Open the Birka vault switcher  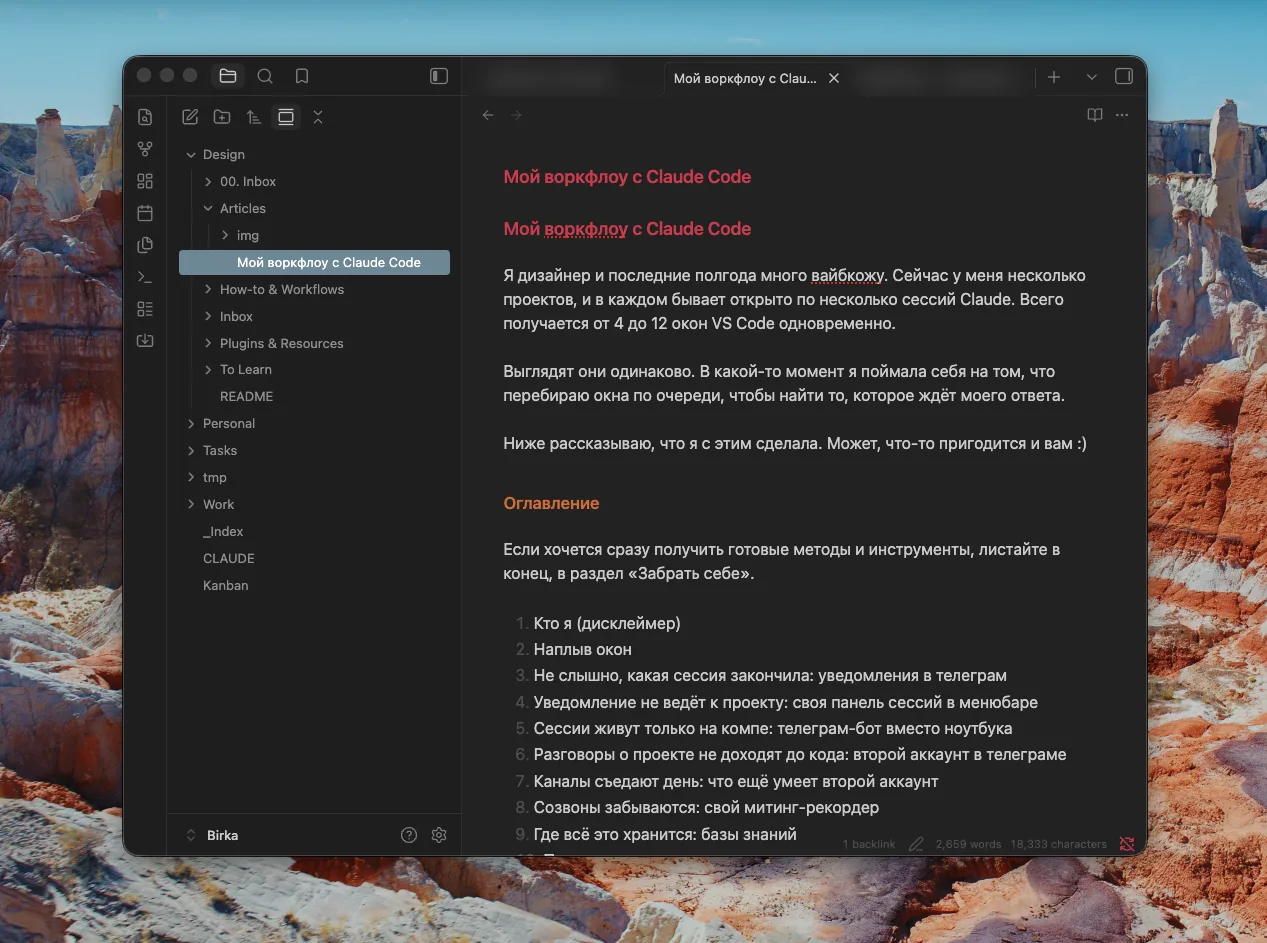click(x=214, y=835)
